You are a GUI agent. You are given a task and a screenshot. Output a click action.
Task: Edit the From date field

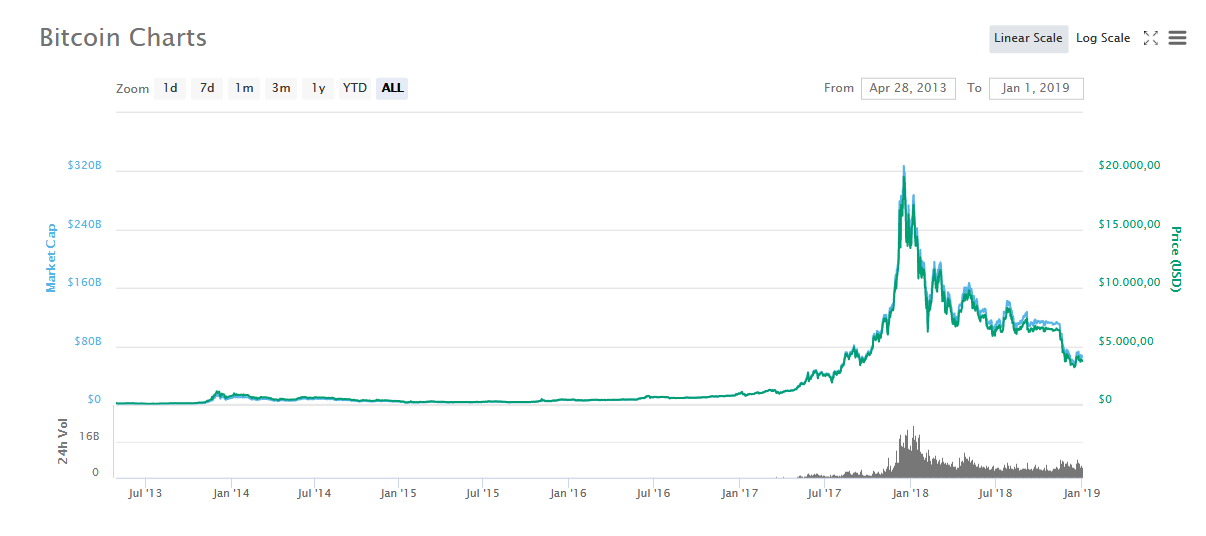click(x=908, y=88)
